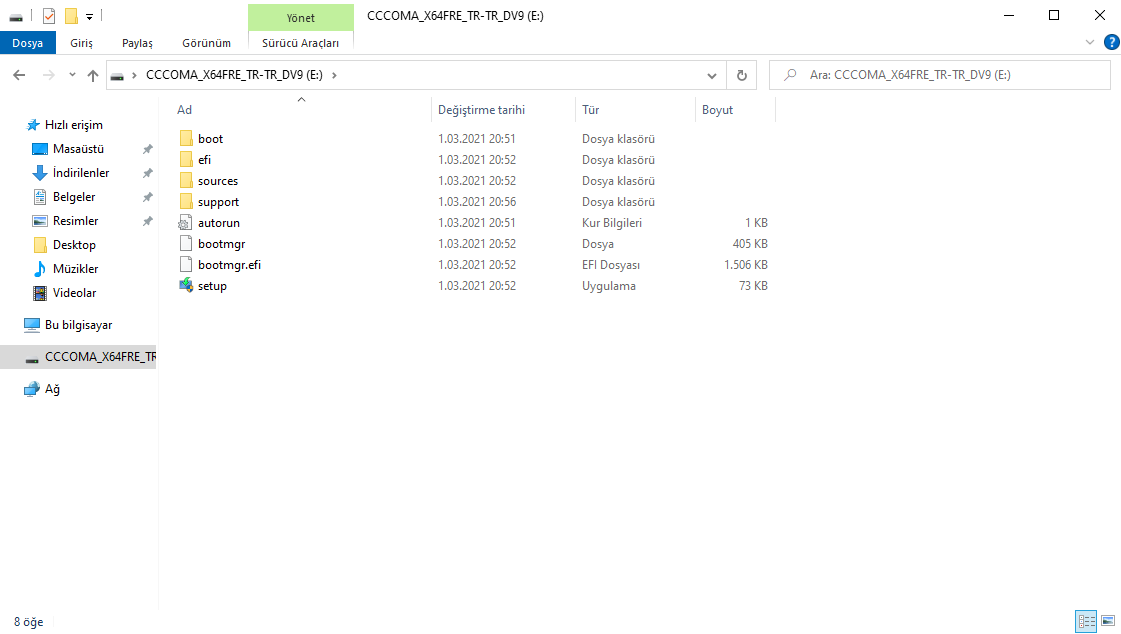Click the '1.506 KB' size of bootmgr.efi
This screenshot has width=1121, height=634.
(746, 264)
